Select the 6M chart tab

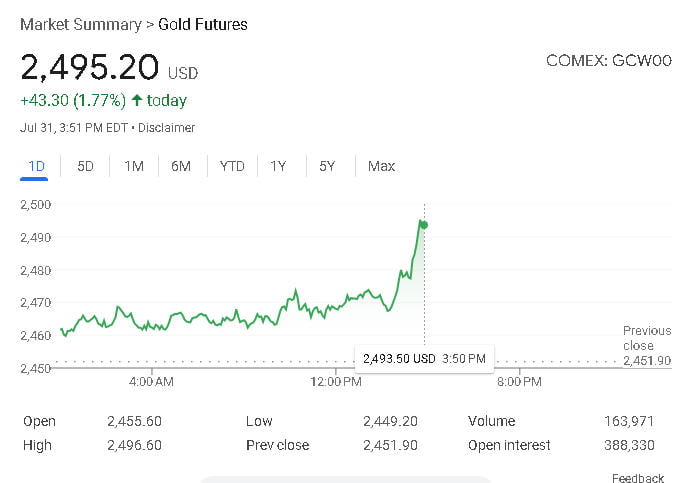pos(181,166)
